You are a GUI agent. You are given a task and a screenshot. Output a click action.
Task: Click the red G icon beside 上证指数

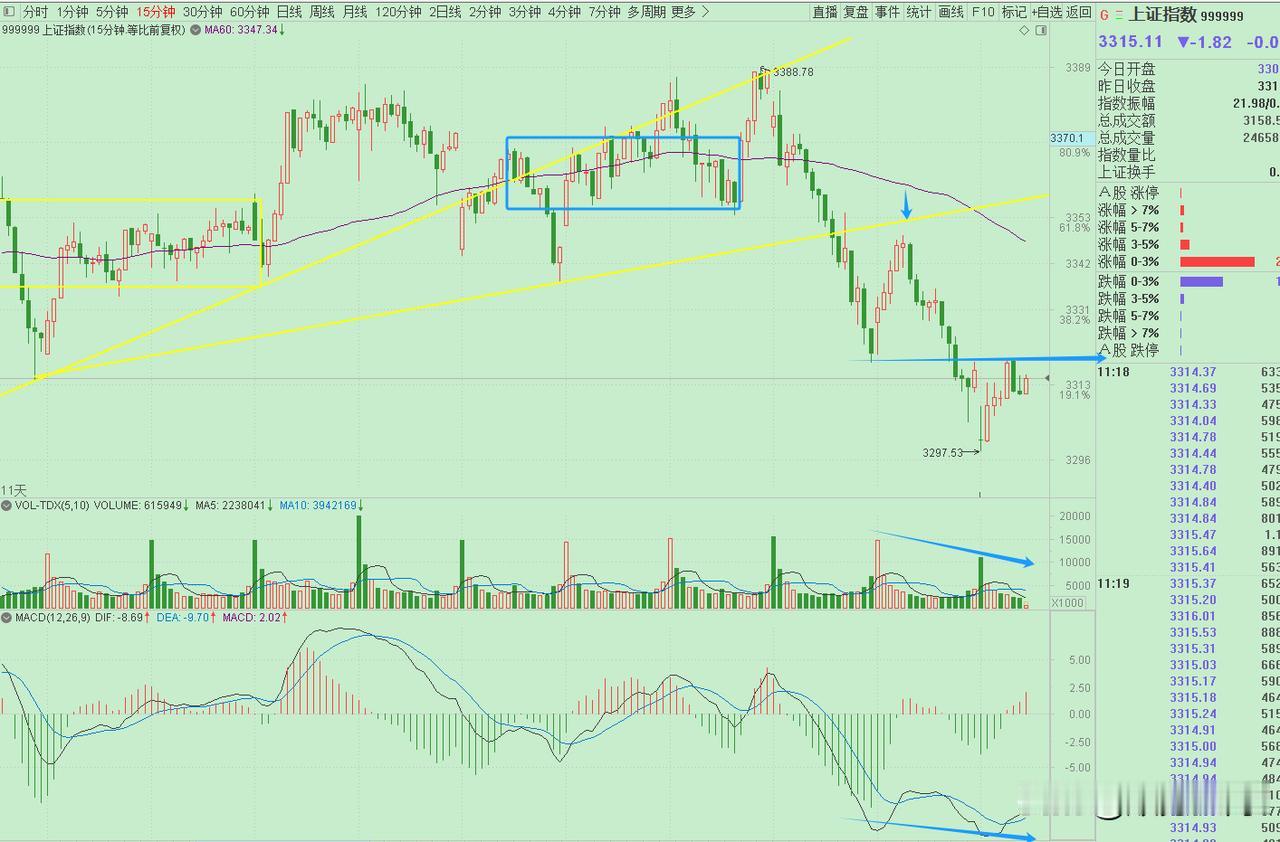(x=1104, y=15)
